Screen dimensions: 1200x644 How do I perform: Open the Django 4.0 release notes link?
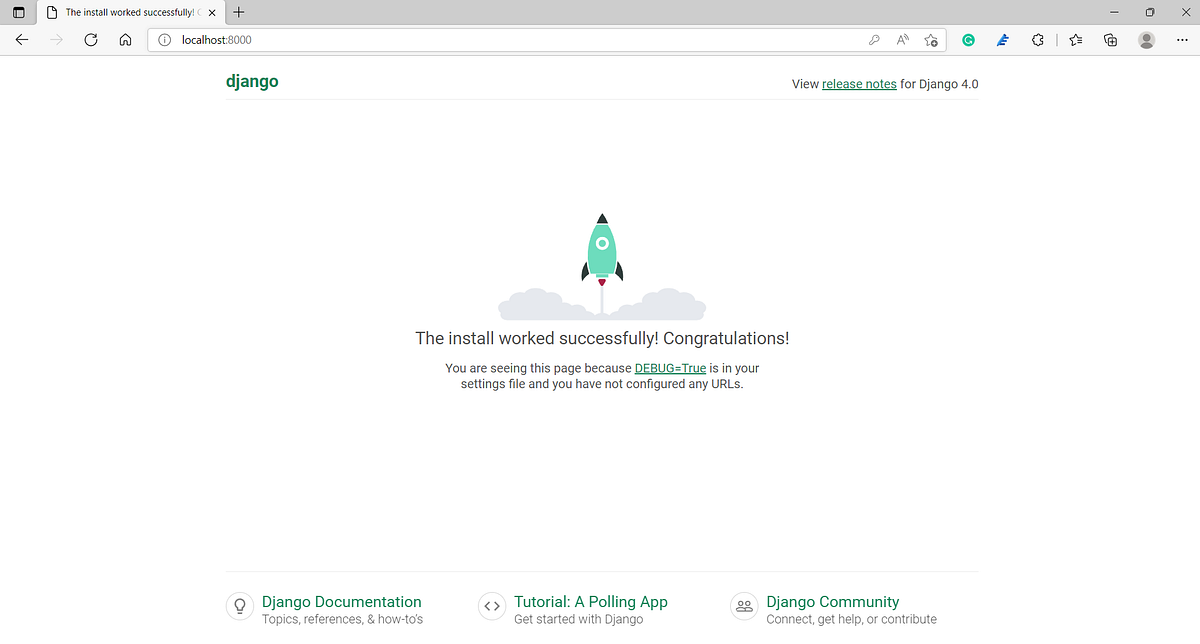point(859,84)
